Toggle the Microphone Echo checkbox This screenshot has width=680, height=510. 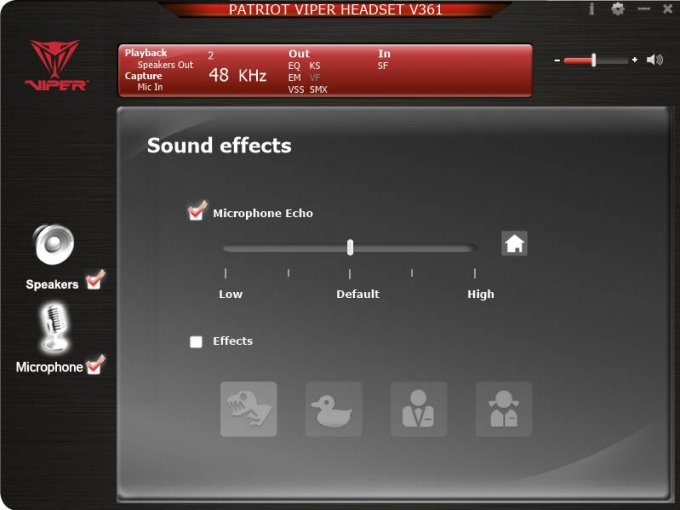tap(196, 211)
